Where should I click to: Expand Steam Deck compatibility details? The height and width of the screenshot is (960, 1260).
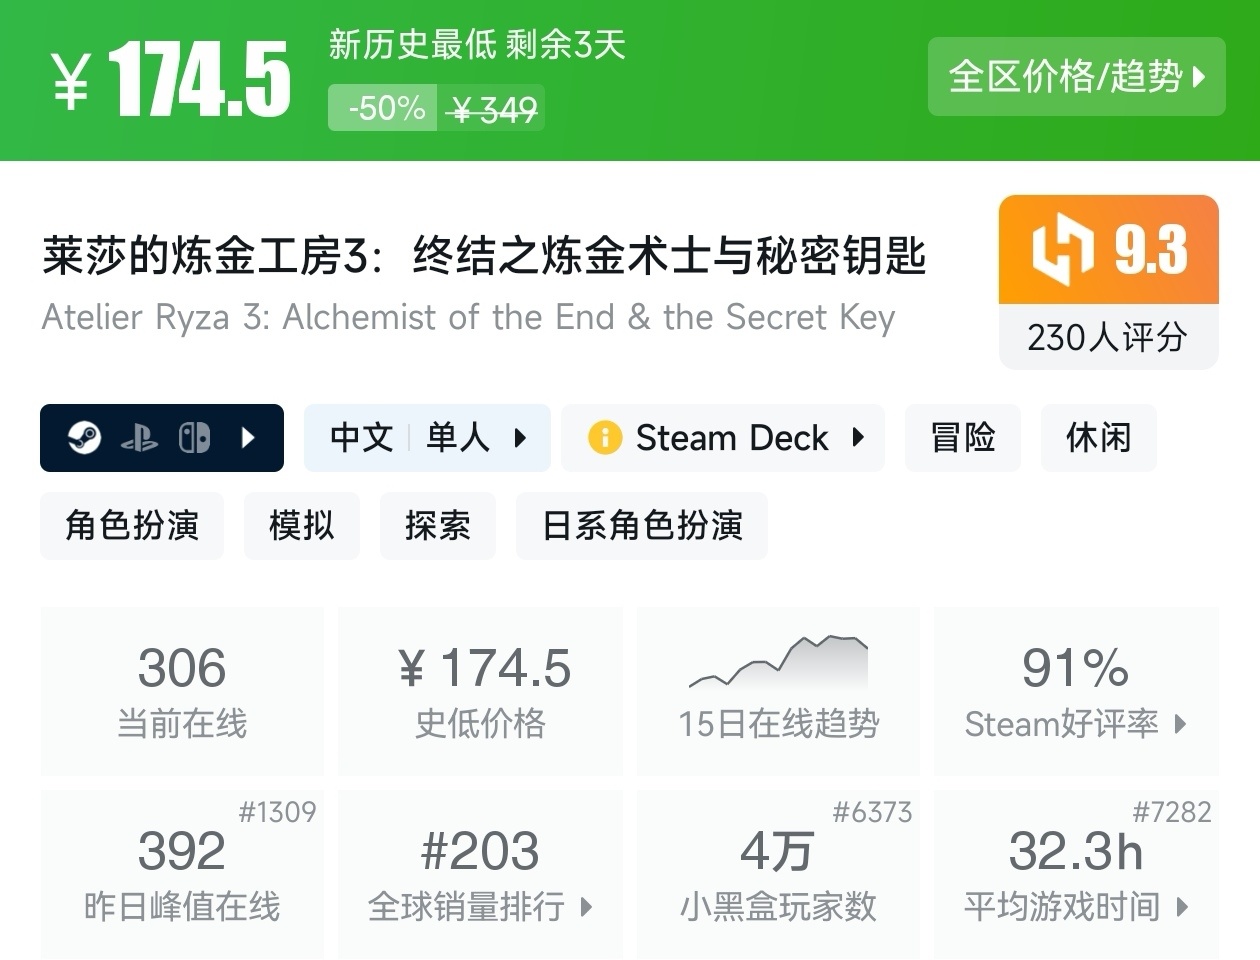pyautogui.click(x=723, y=438)
